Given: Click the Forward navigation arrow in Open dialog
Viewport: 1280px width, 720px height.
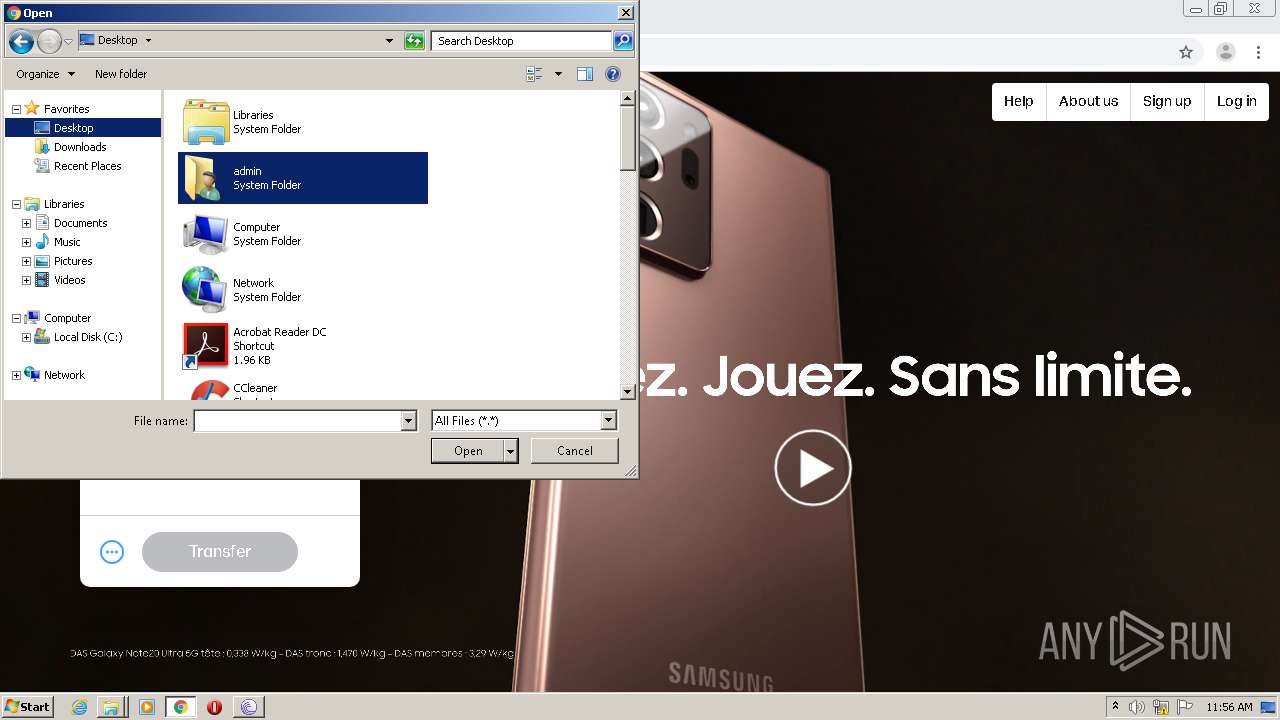Looking at the screenshot, I should pos(49,41).
